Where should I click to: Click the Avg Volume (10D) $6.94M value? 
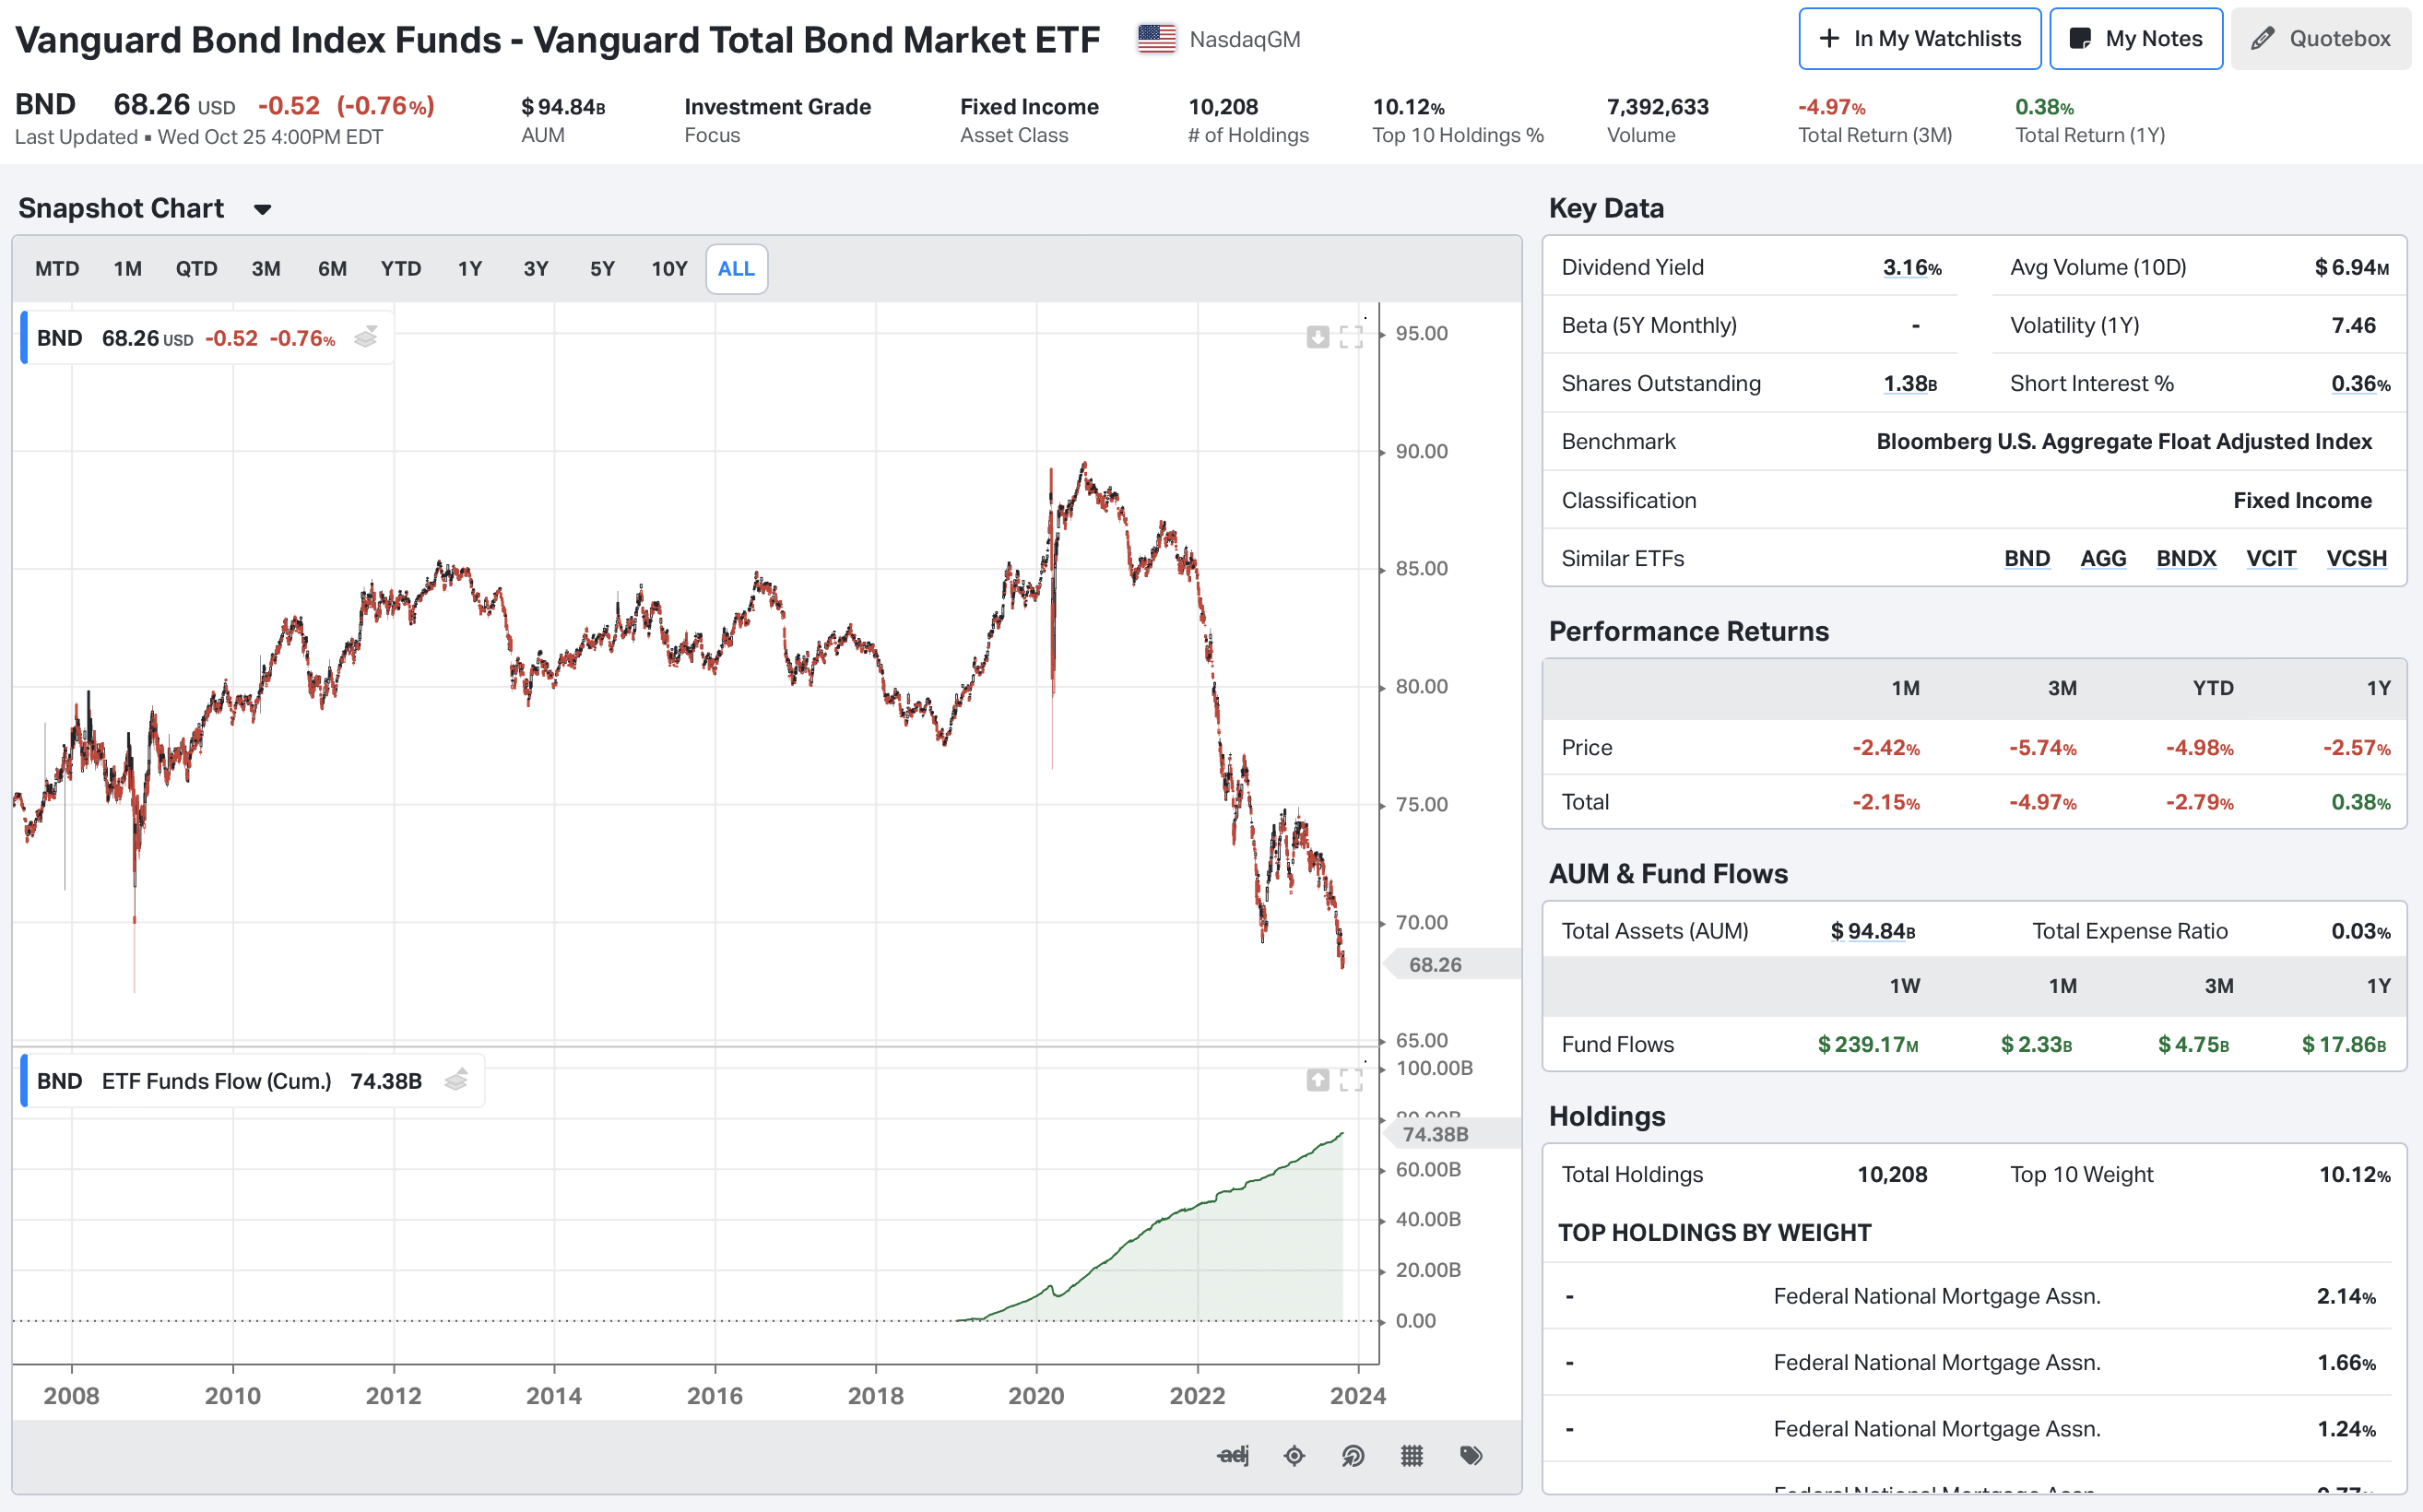coord(2351,267)
